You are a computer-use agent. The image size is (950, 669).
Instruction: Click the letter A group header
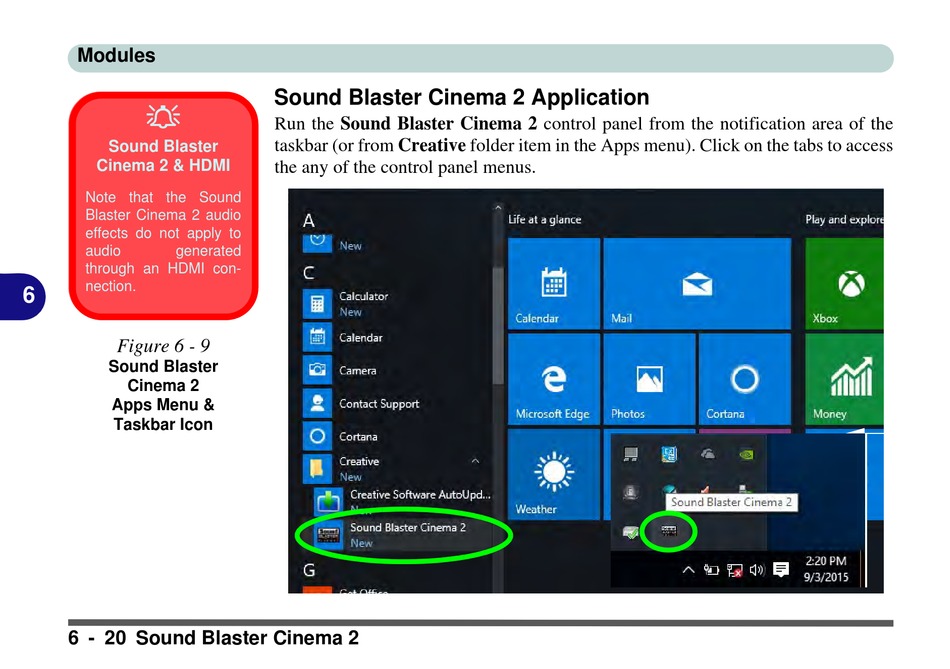pos(309,221)
